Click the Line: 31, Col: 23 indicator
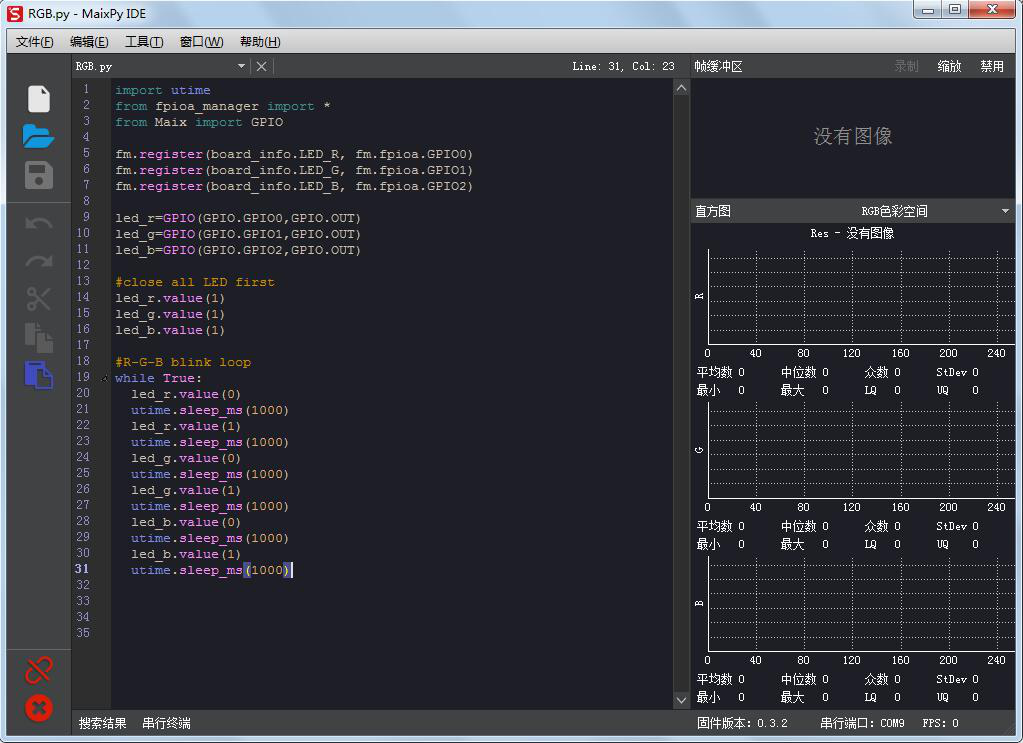This screenshot has height=743, width=1023. pos(623,66)
